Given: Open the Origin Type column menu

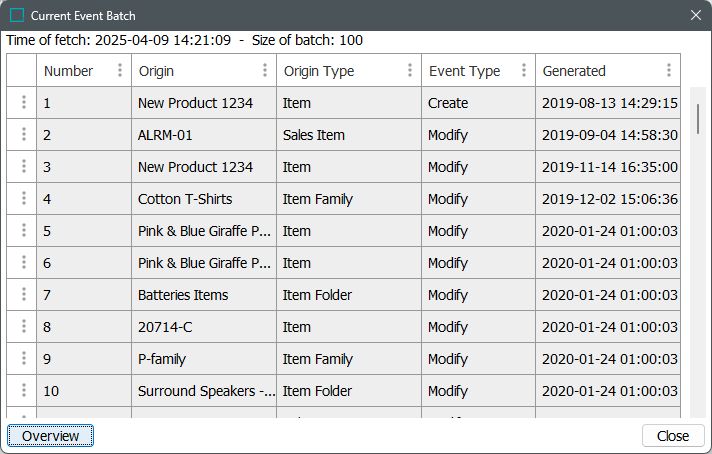Looking at the screenshot, I should [x=410, y=71].
